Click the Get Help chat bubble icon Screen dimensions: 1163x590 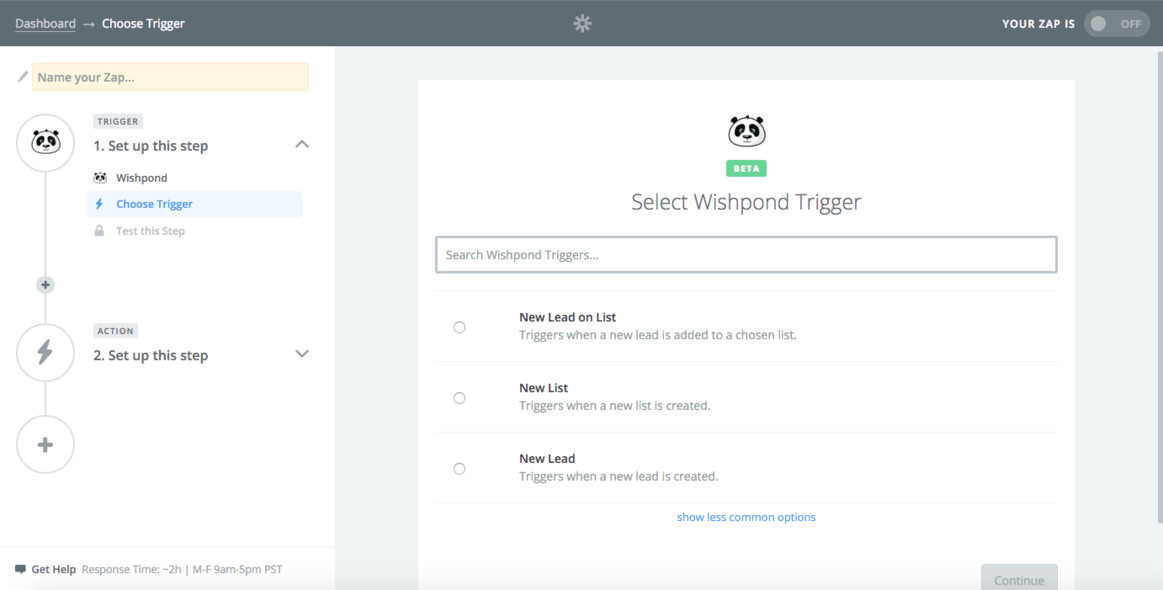point(21,570)
